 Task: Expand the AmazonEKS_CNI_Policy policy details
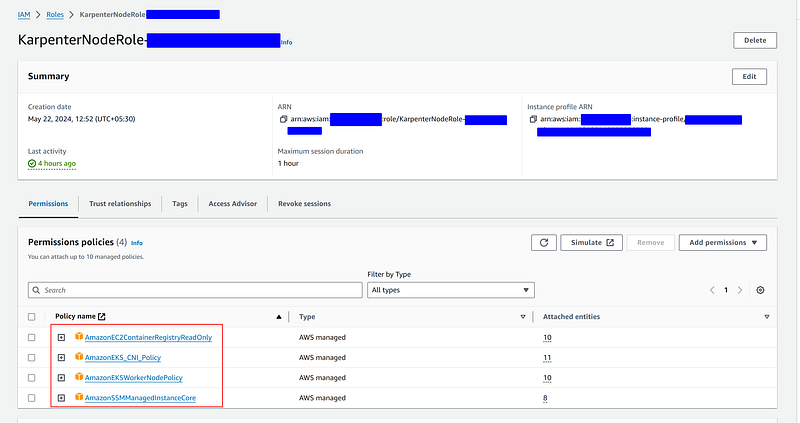tap(61, 358)
